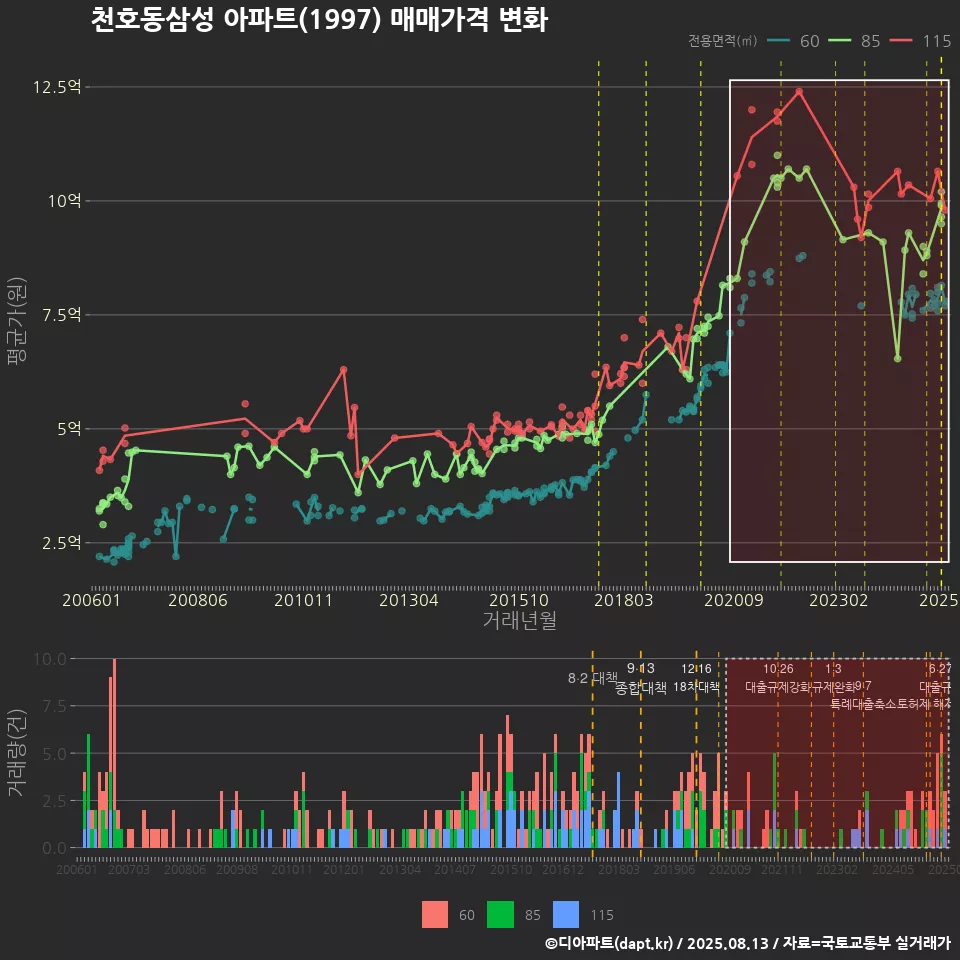Click the 5억 price axis label

point(69,429)
